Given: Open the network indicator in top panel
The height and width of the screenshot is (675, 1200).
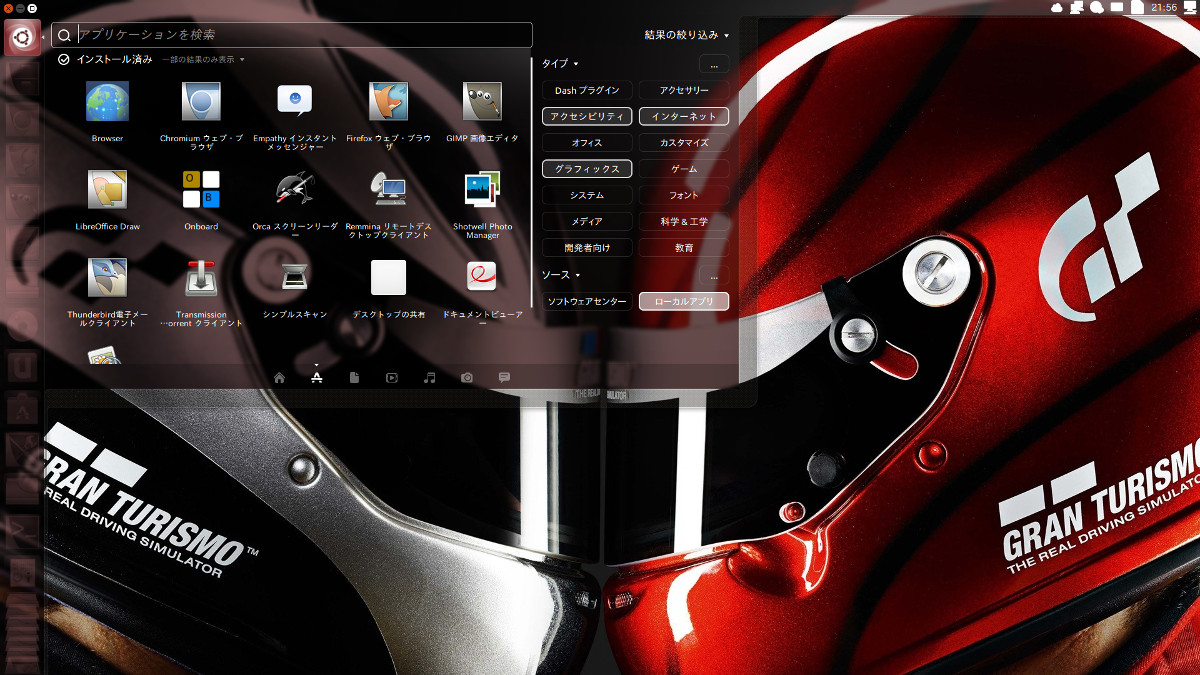Looking at the screenshot, I should tap(1077, 7).
